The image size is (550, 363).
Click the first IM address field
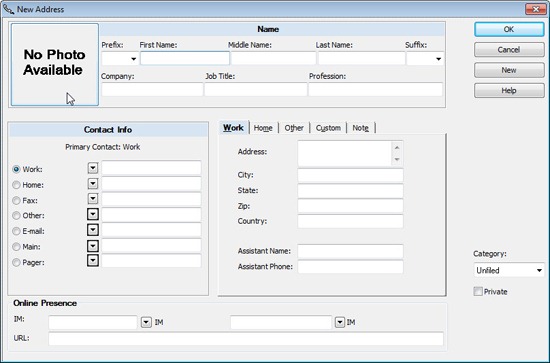(x=93, y=322)
